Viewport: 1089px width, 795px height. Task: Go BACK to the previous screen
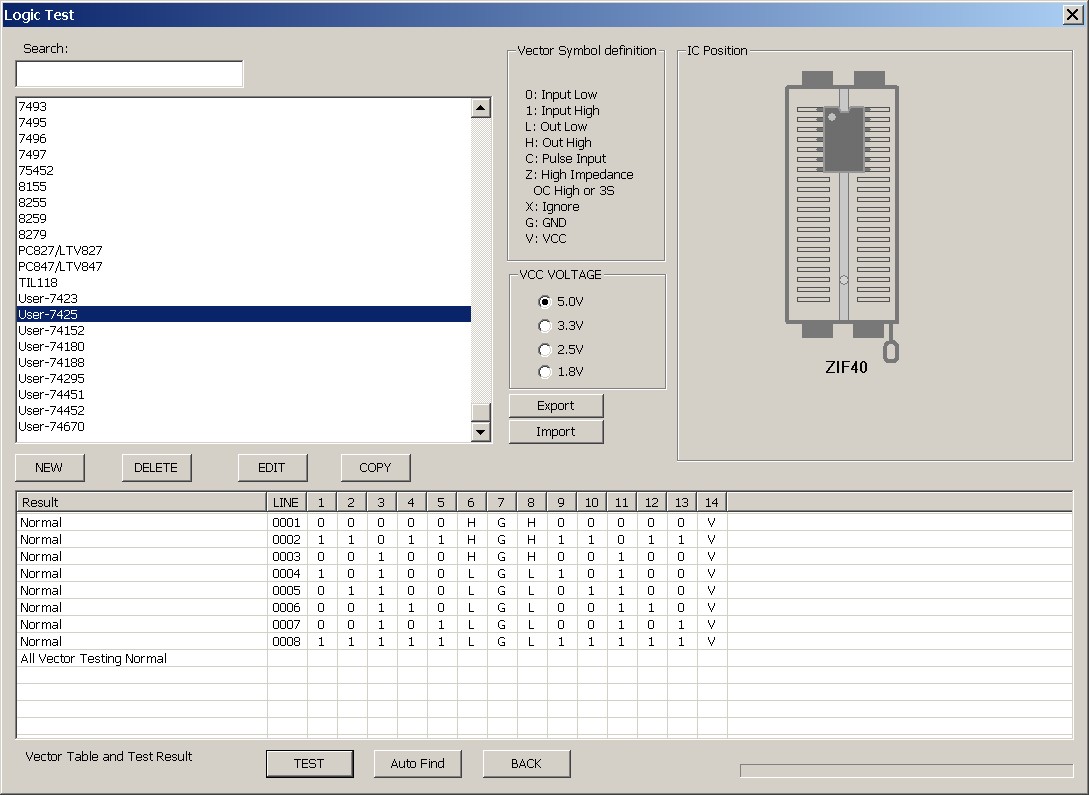click(526, 764)
